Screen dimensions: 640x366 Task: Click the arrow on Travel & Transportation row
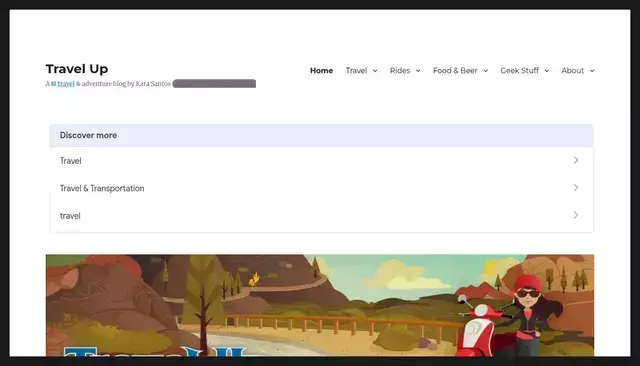coord(576,188)
